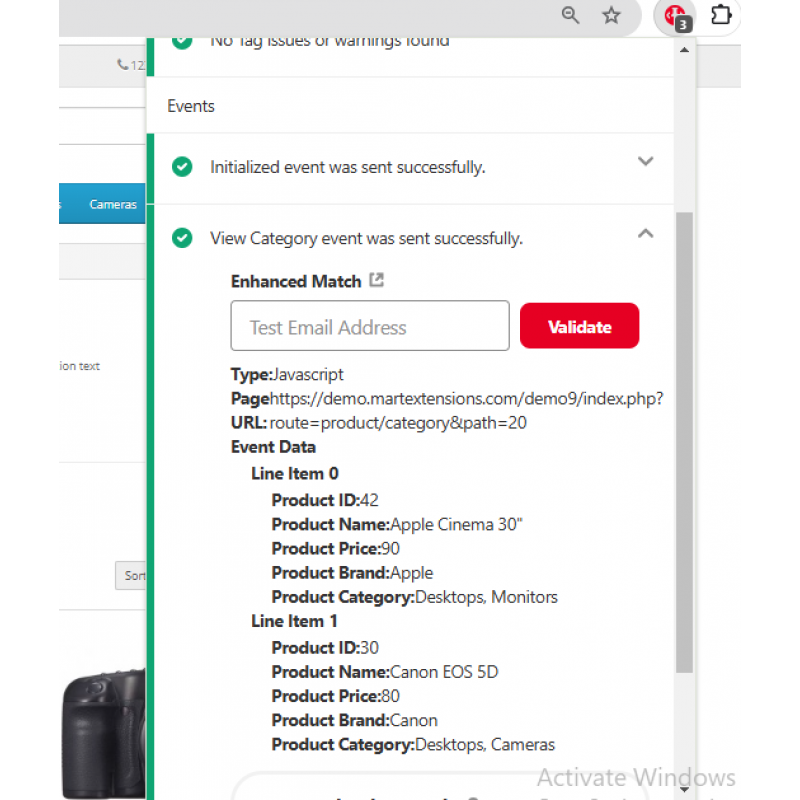Click the Initialized event green check icon
This screenshot has height=800, width=800.
(x=182, y=167)
